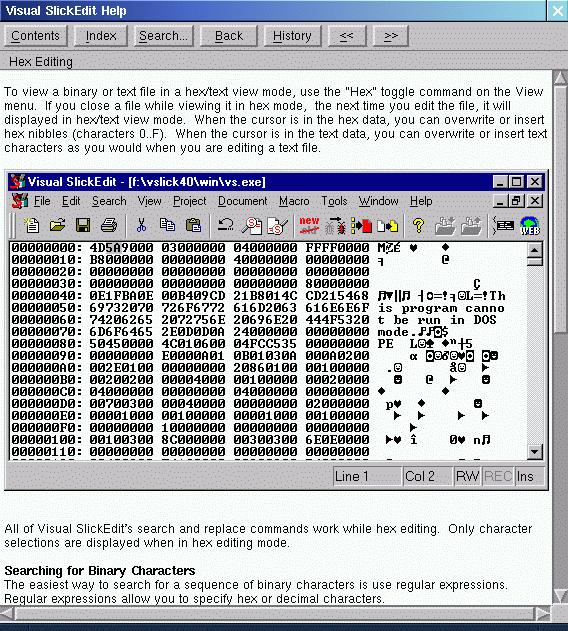The height and width of the screenshot is (631, 568).
Task: Open the Macro menu
Action: 294,201
